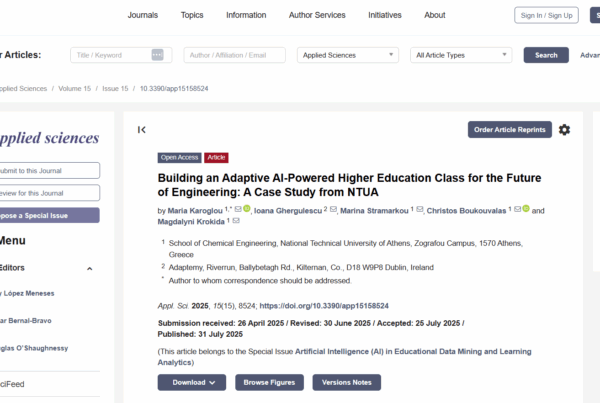The image size is (600, 403).
Task: Email Marina Stramarkou via envelope icon
Action: [420, 209]
